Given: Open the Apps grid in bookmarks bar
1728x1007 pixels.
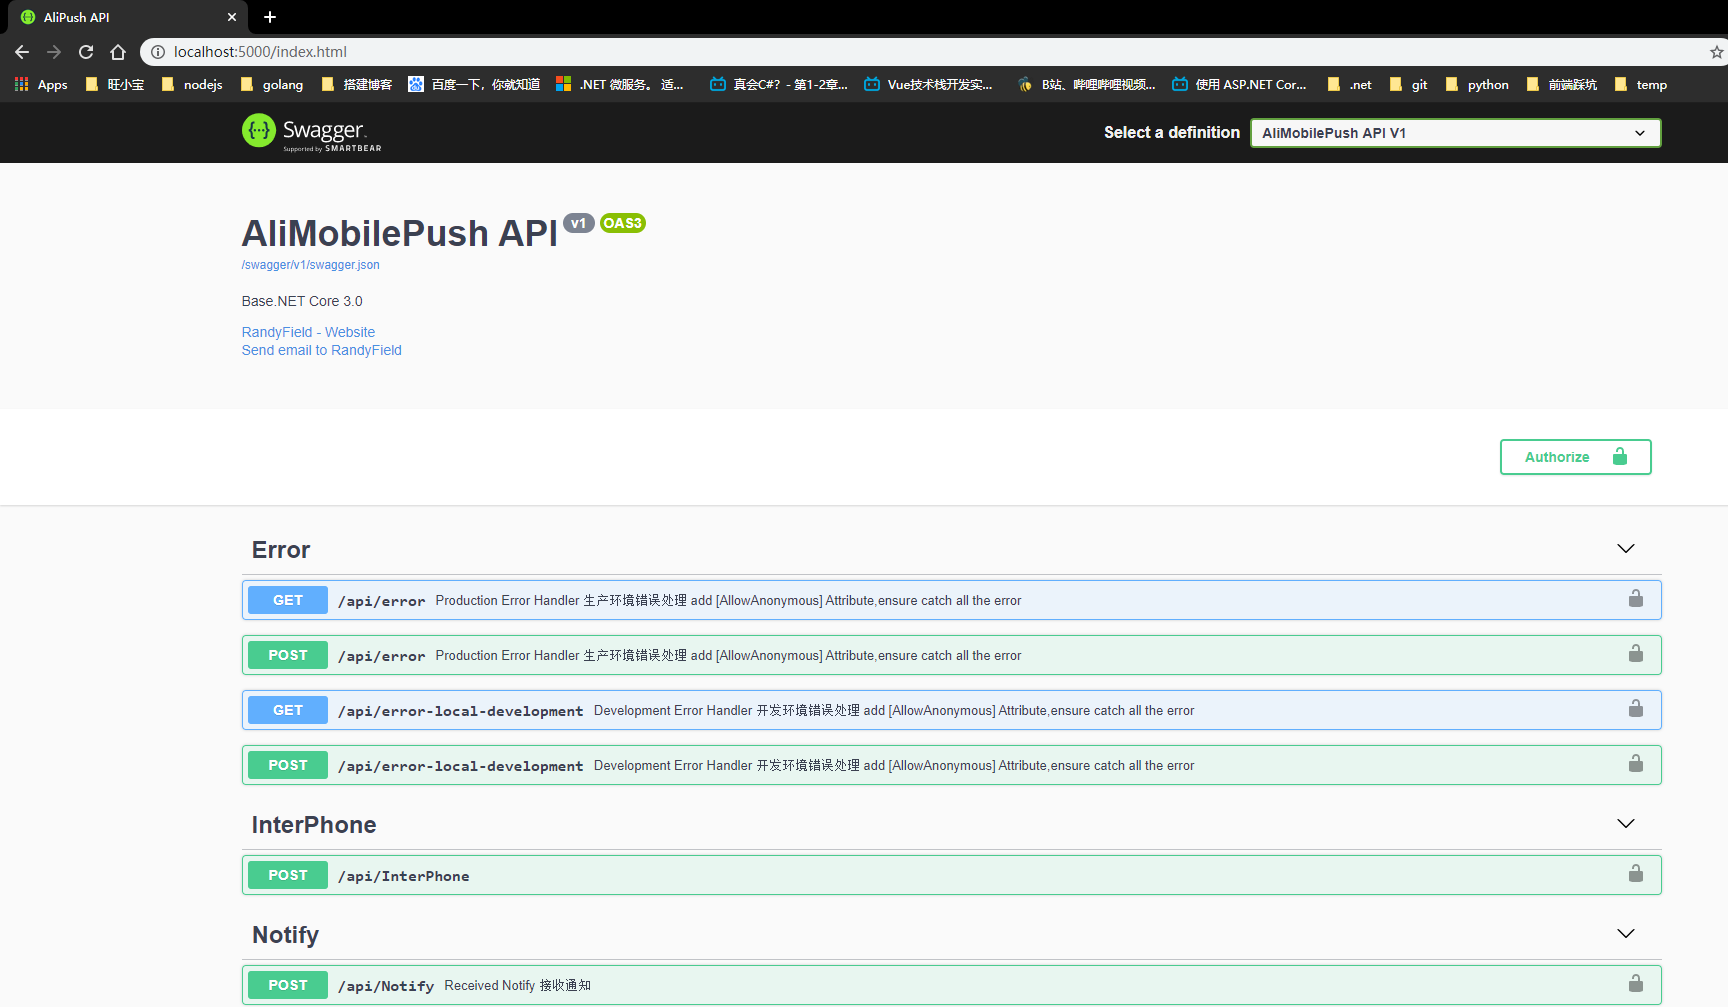Looking at the screenshot, I should 41,85.
